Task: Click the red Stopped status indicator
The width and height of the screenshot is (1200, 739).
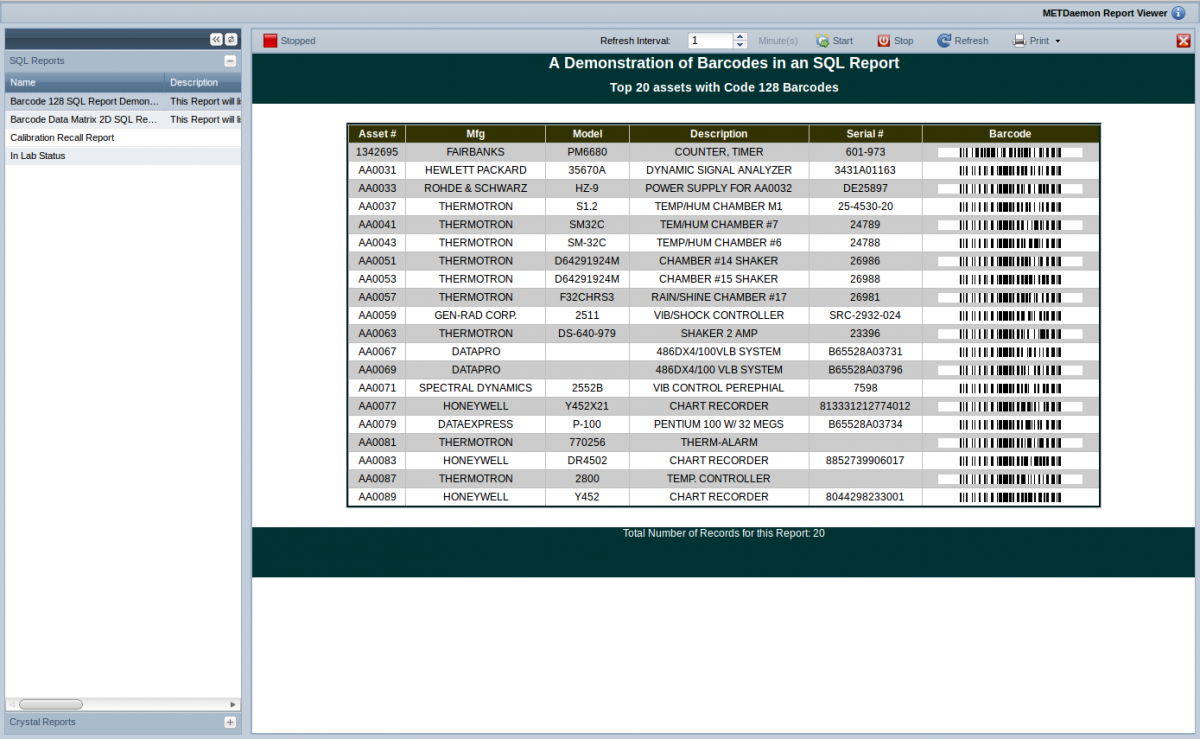Action: (x=270, y=41)
